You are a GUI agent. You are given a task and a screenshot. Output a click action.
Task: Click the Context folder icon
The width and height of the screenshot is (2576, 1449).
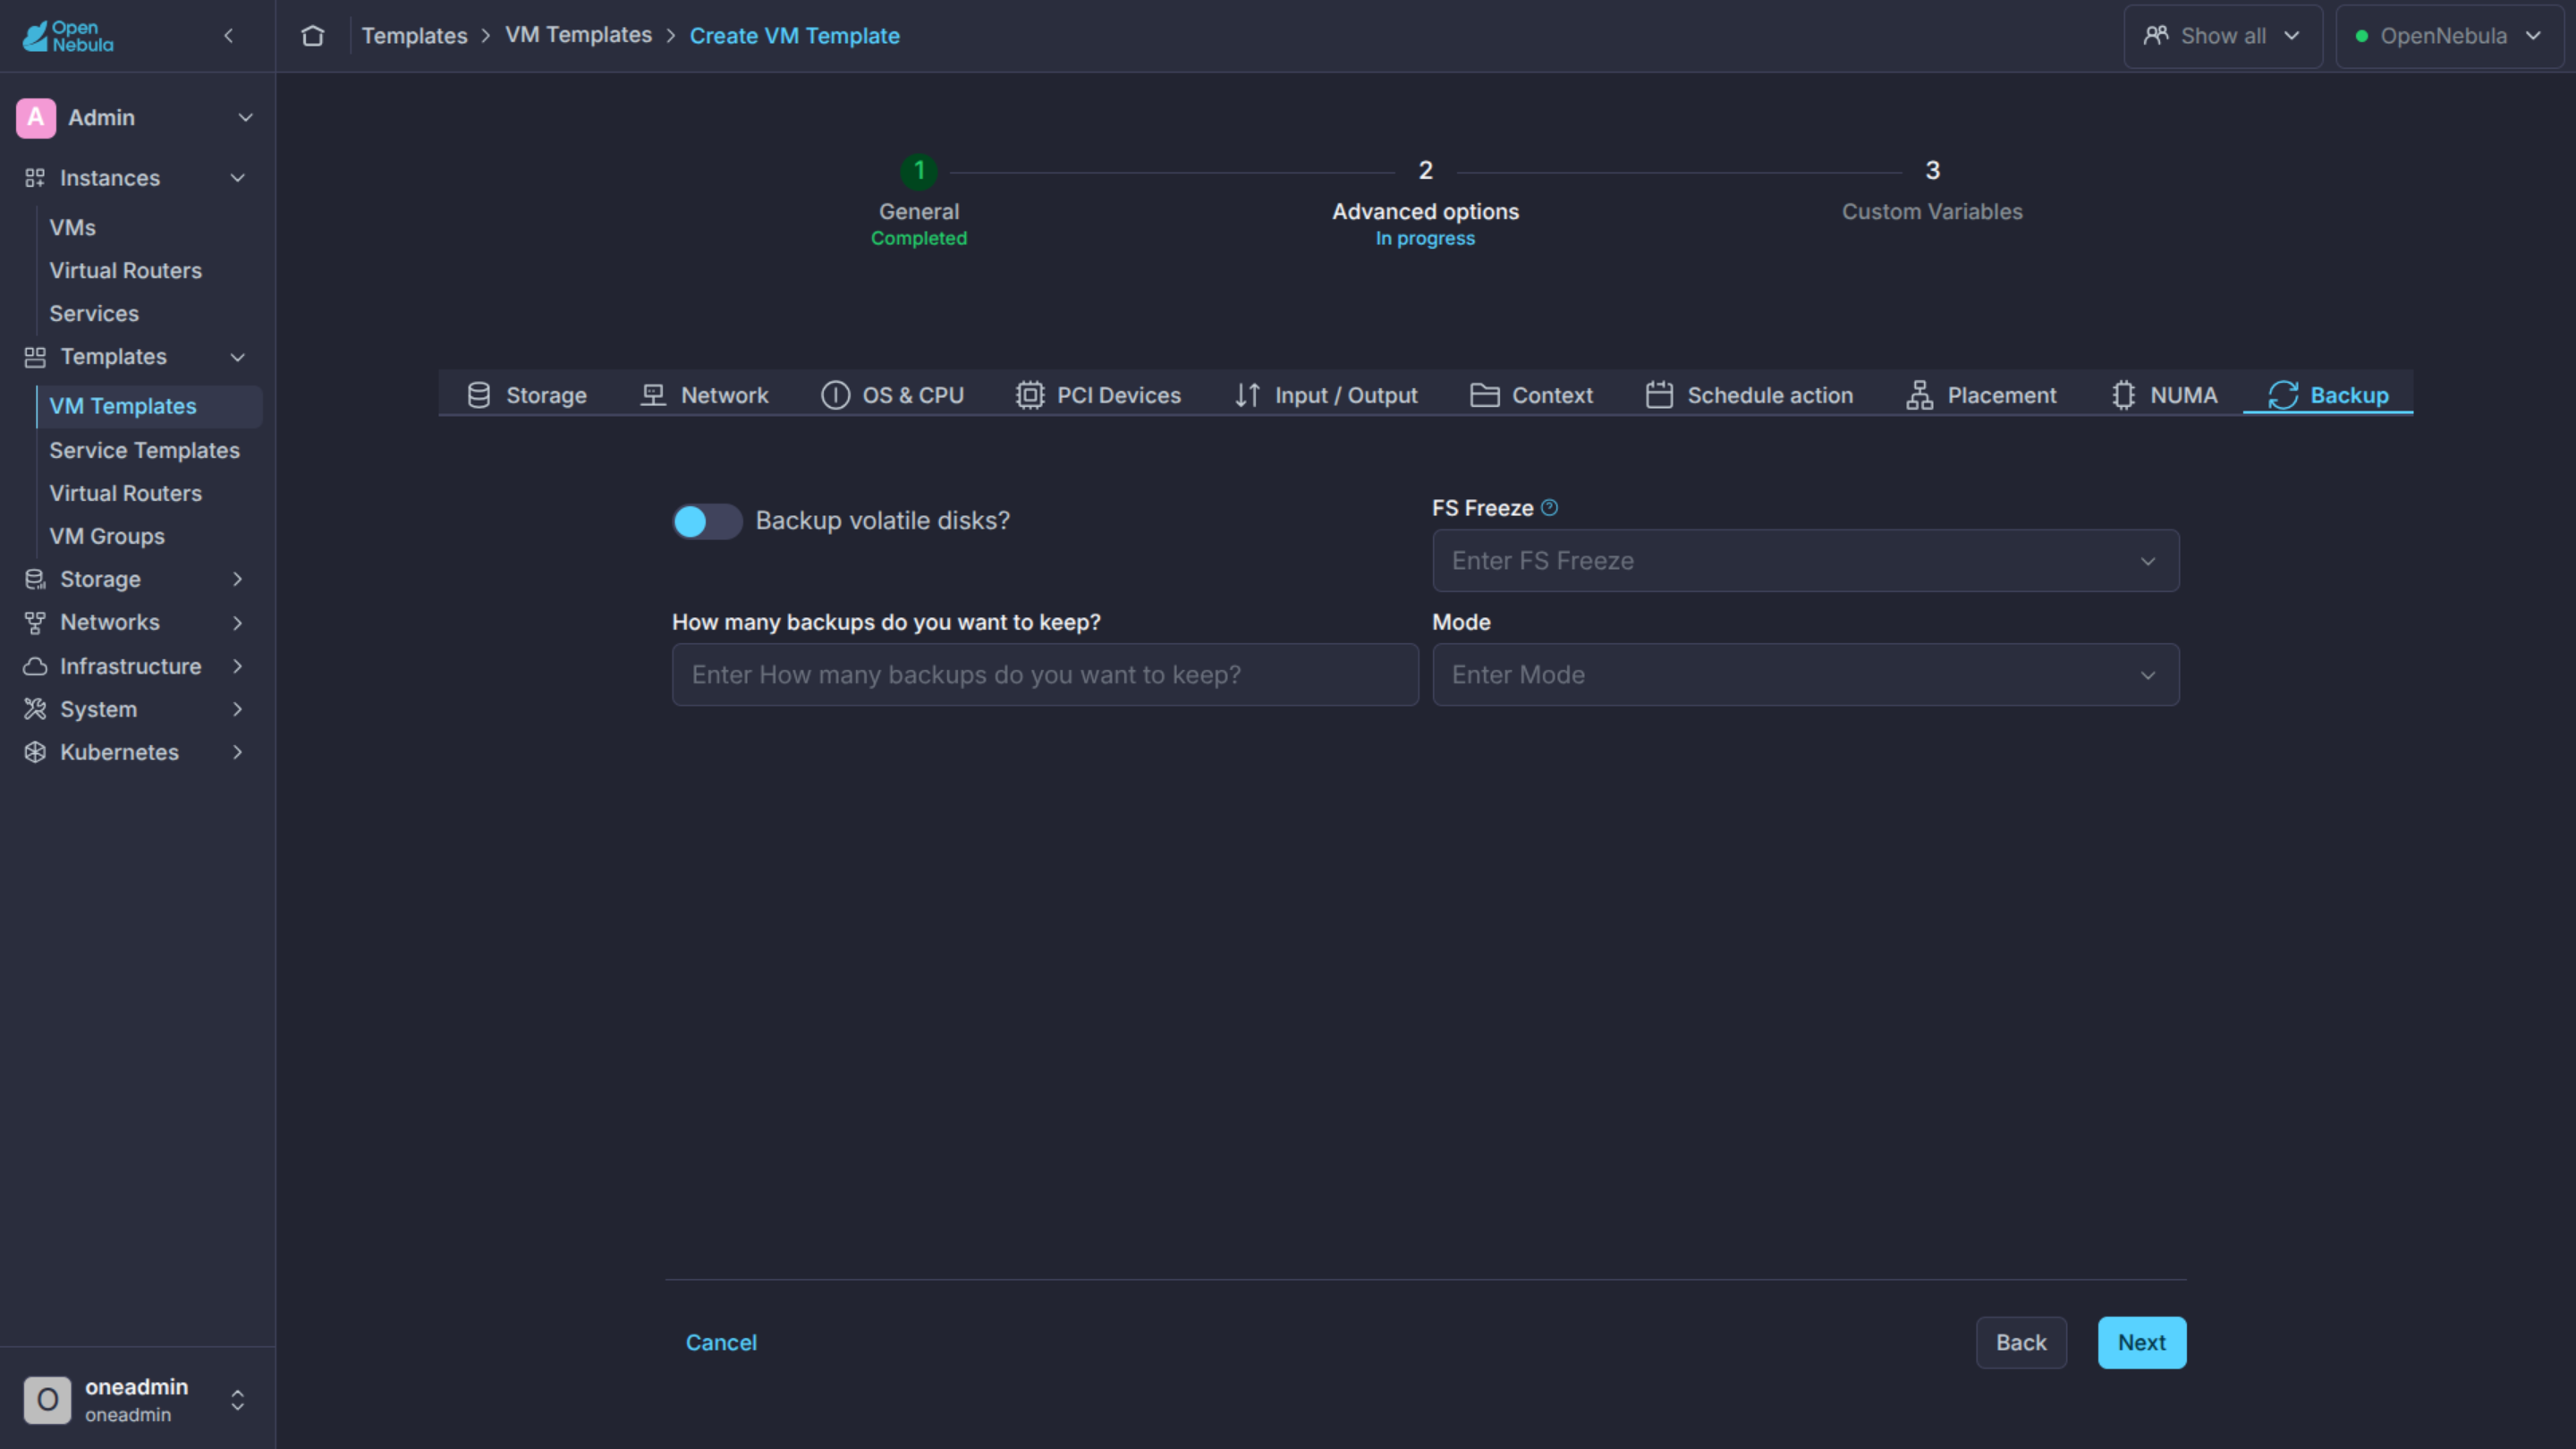(x=1484, y=395)
